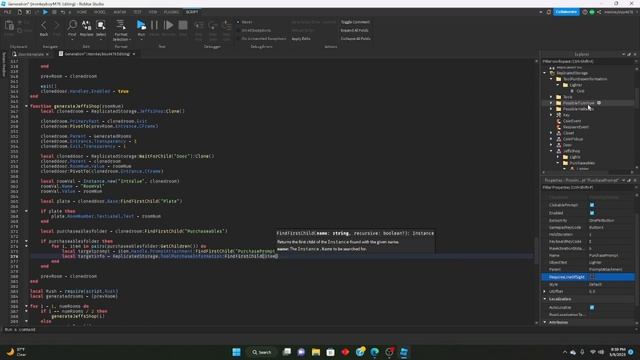Click the weather widget on the taskbar

coord(16,352)
